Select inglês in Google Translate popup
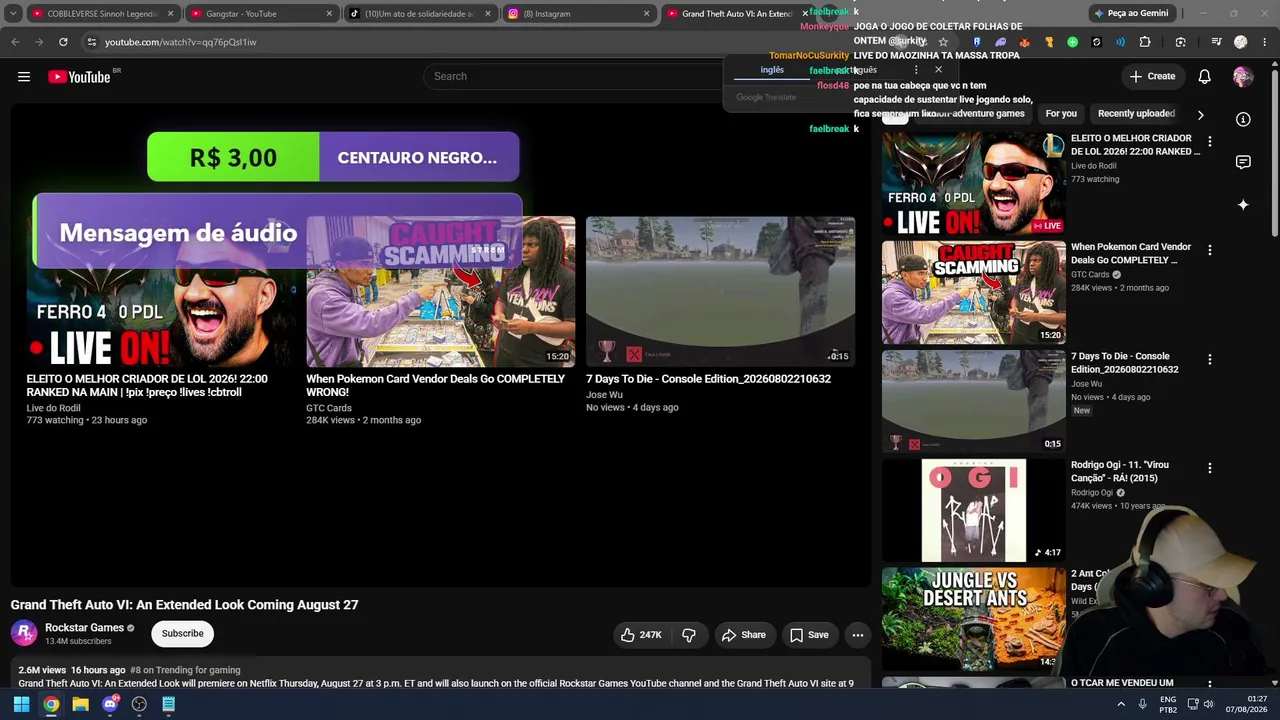1280x720 pixels. pos(772,70)
